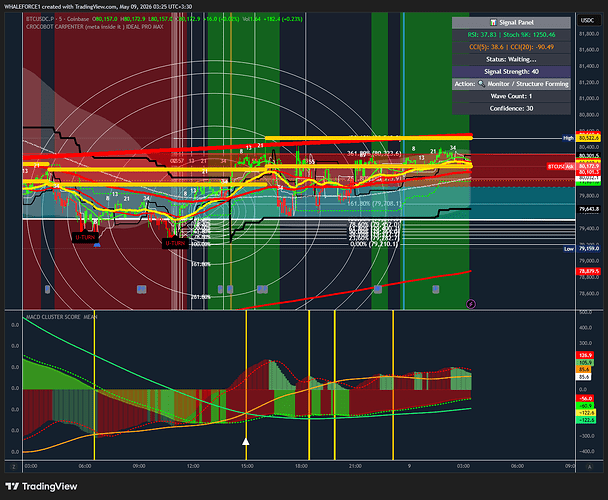Click the yellow vertical line at 15:00
The width and height of the screenshot is (608, 500).
coord(246,385)
